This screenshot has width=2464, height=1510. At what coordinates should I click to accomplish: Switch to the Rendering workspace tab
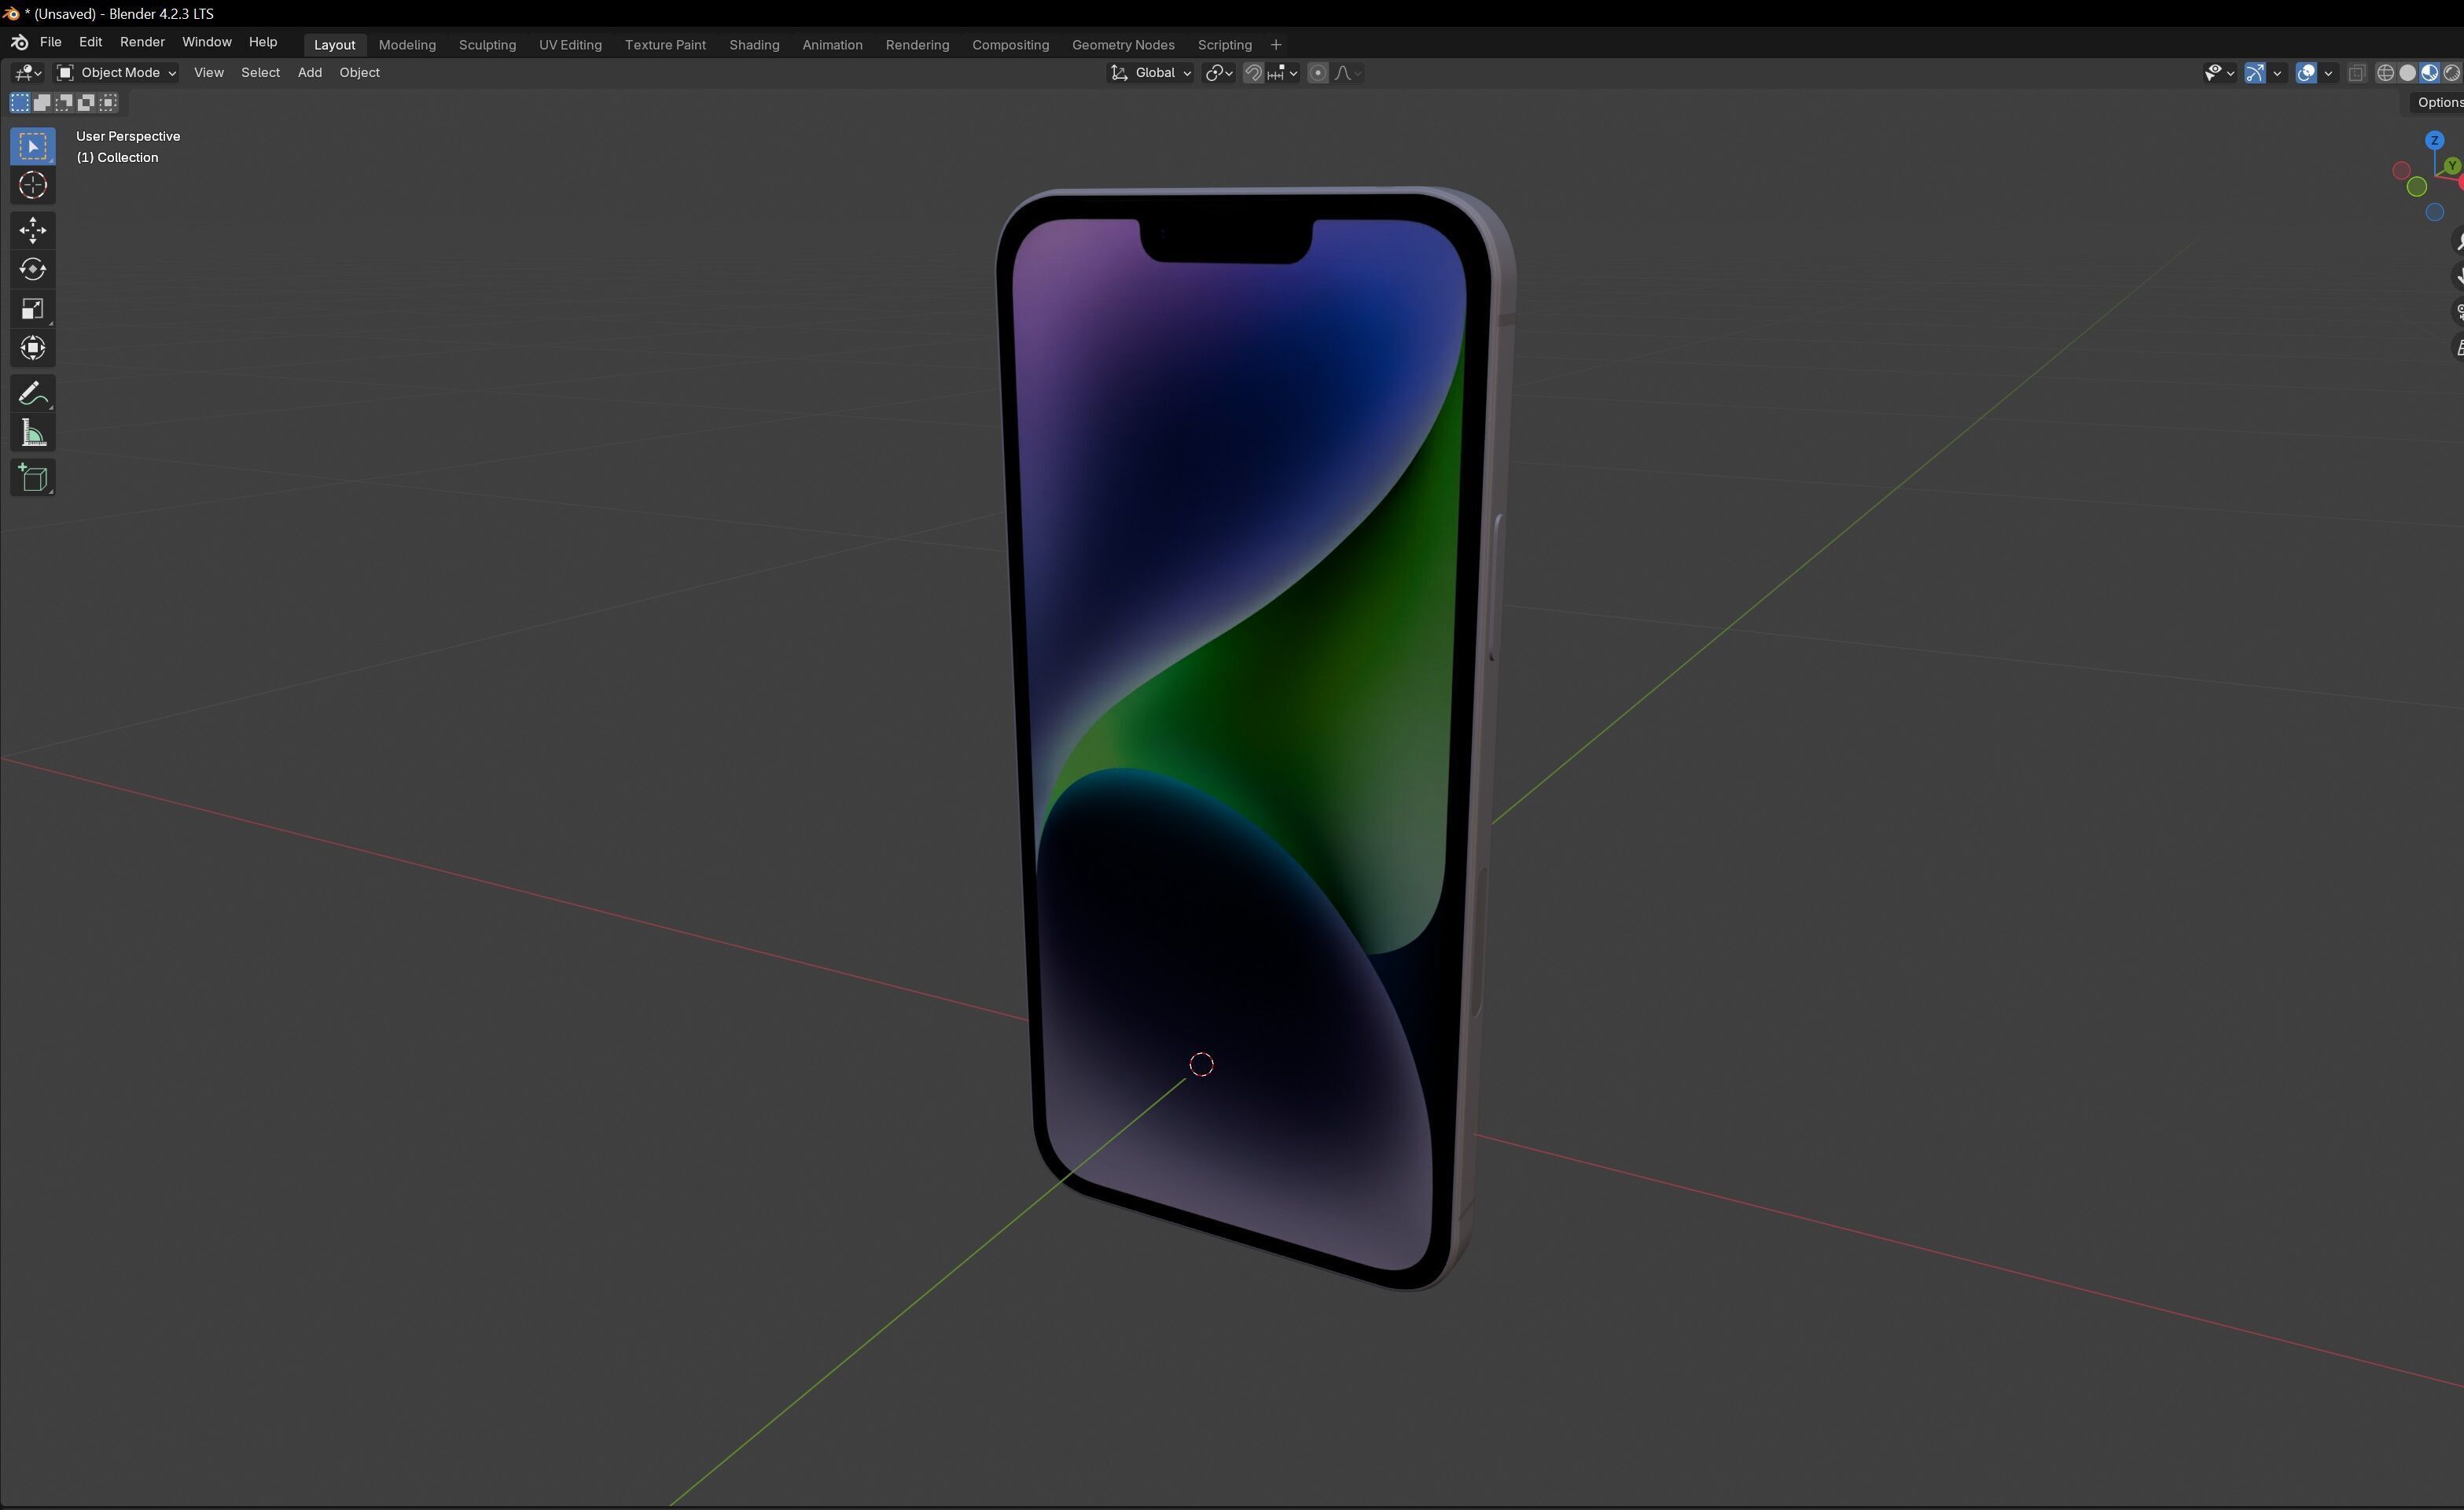click(917, 45)
